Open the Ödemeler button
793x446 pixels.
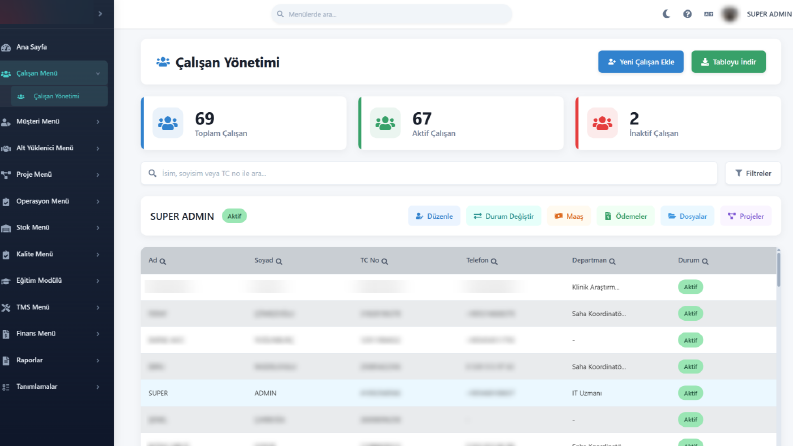click(626, 216)
